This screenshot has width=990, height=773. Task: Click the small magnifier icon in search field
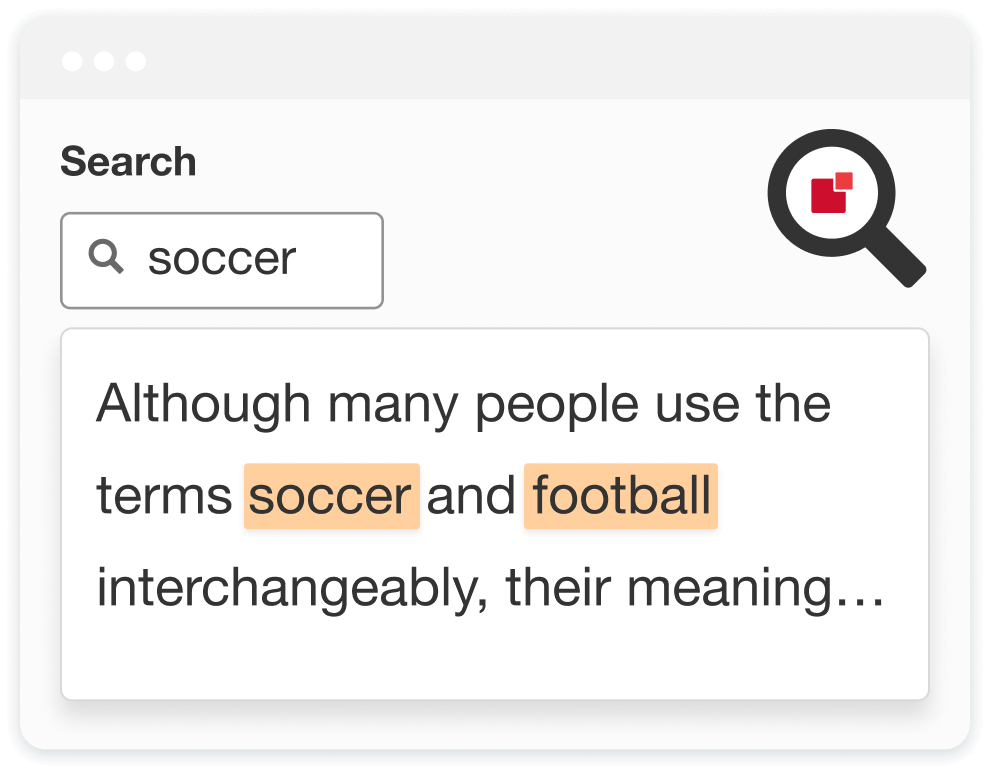tap(105, 256)
